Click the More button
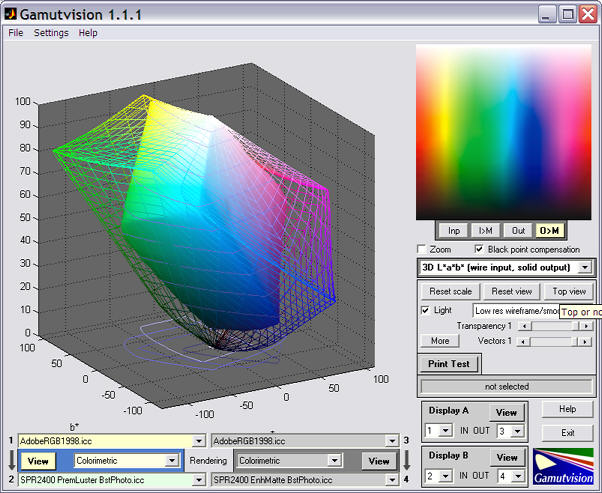602x493 pixels. [440, 341]
